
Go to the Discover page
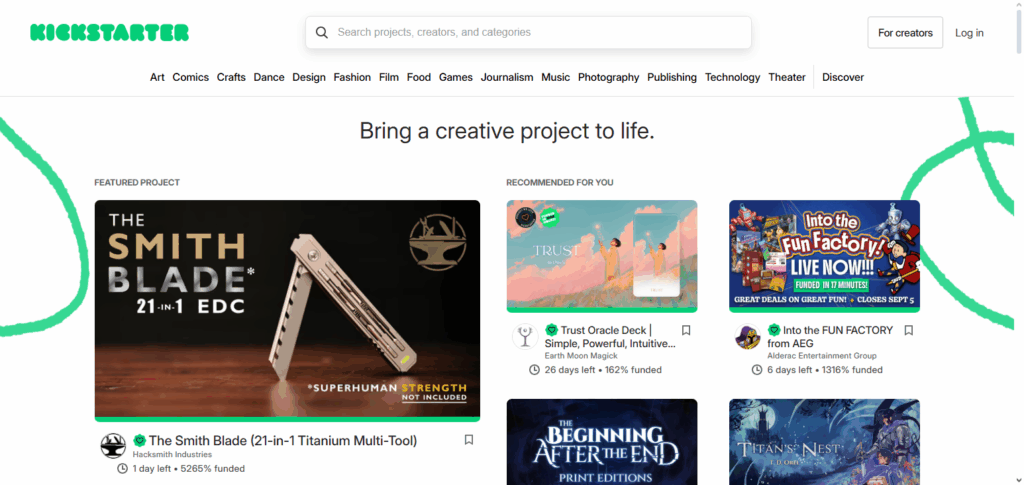click(x=843, y=77)
